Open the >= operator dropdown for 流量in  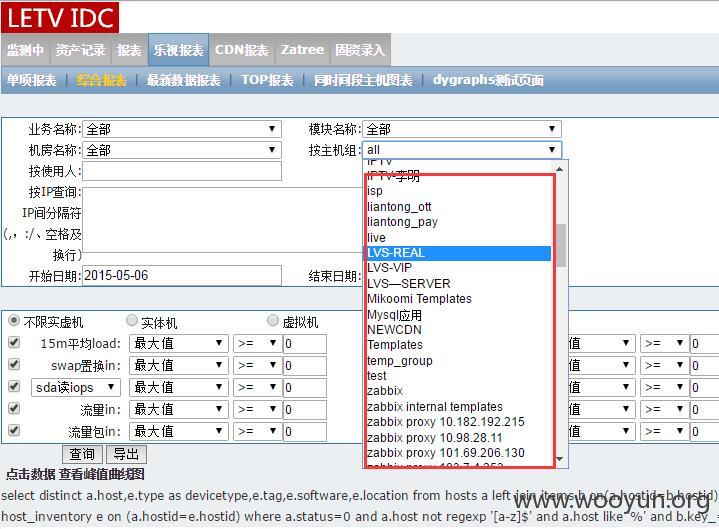(257, 409)
